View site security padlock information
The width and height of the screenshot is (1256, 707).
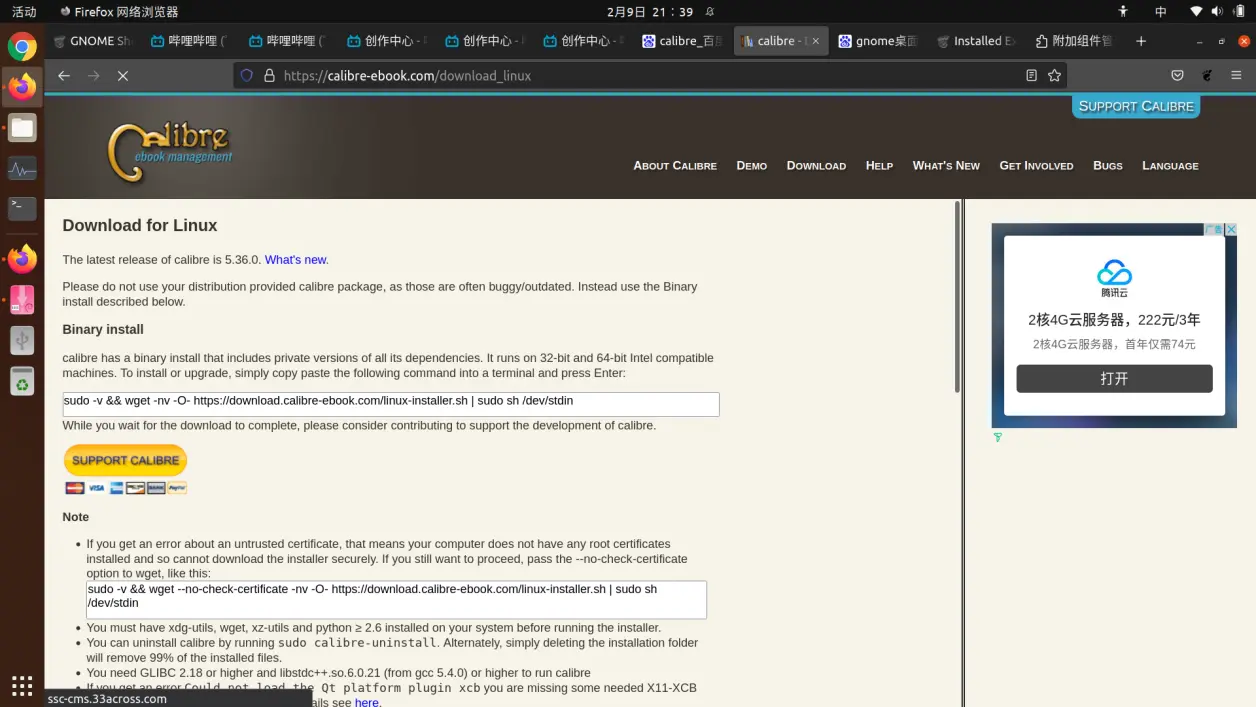269,75
